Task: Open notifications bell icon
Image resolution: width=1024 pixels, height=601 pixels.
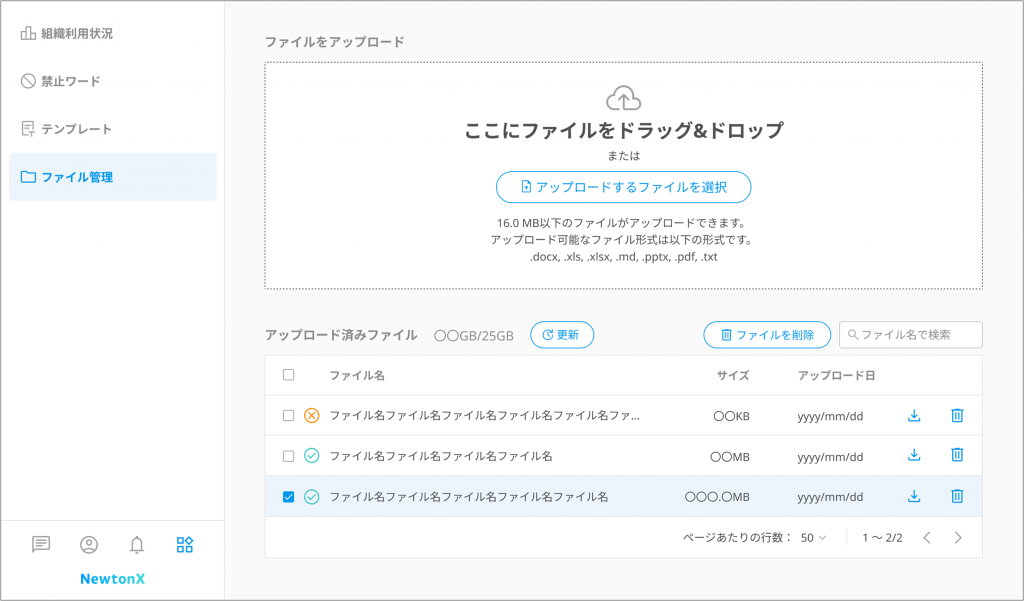Action: point(137,544)
